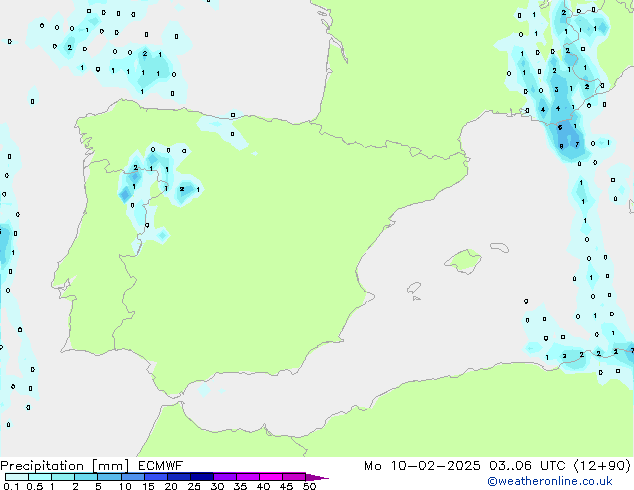This screenshot has height=490, width=634.
Task: Click the magenta arrow tip past 50 on legend
Action: (x=322, y=477)
